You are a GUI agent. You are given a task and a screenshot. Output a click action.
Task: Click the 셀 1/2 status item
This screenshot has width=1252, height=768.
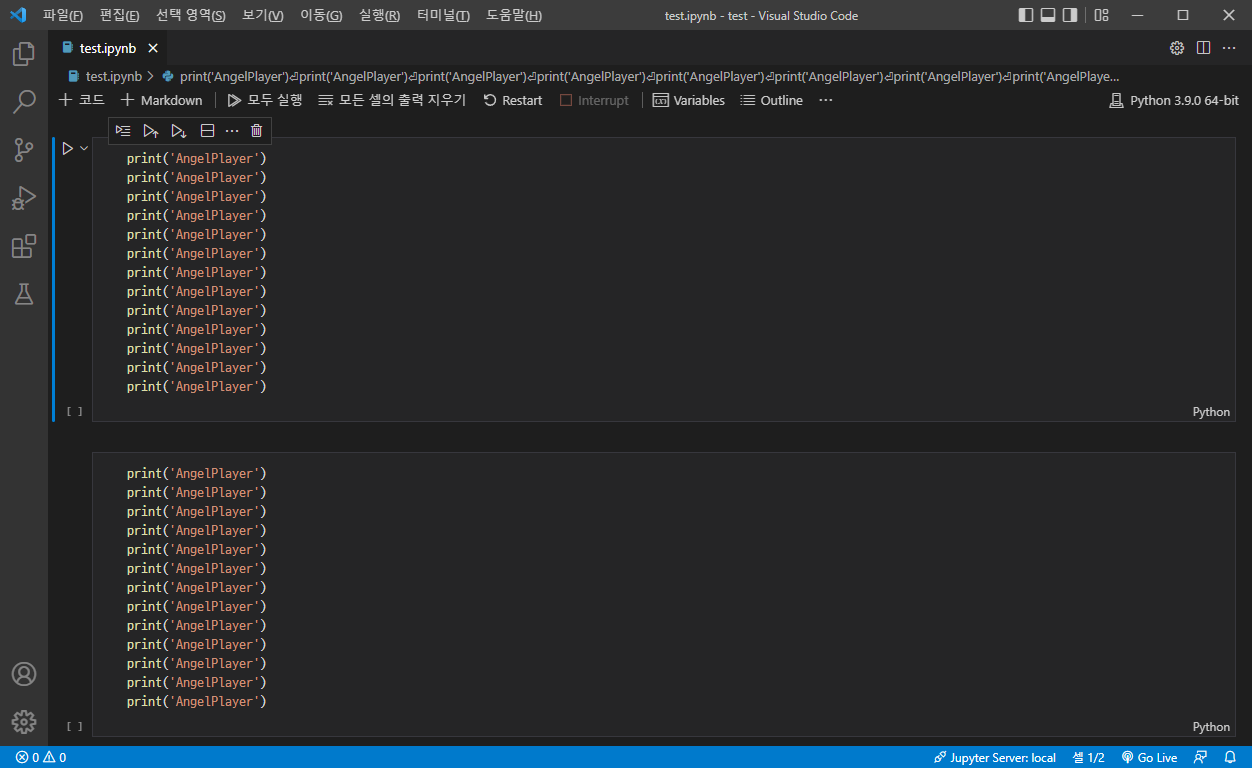[x=1088, y=758]
